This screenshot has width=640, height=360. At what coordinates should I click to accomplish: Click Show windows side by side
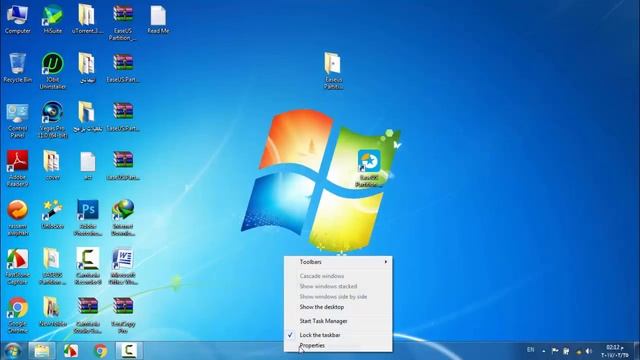pos(338,296)
